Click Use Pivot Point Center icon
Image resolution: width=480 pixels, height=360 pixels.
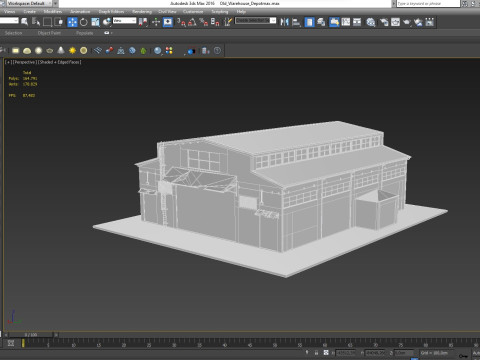(143, 22)
